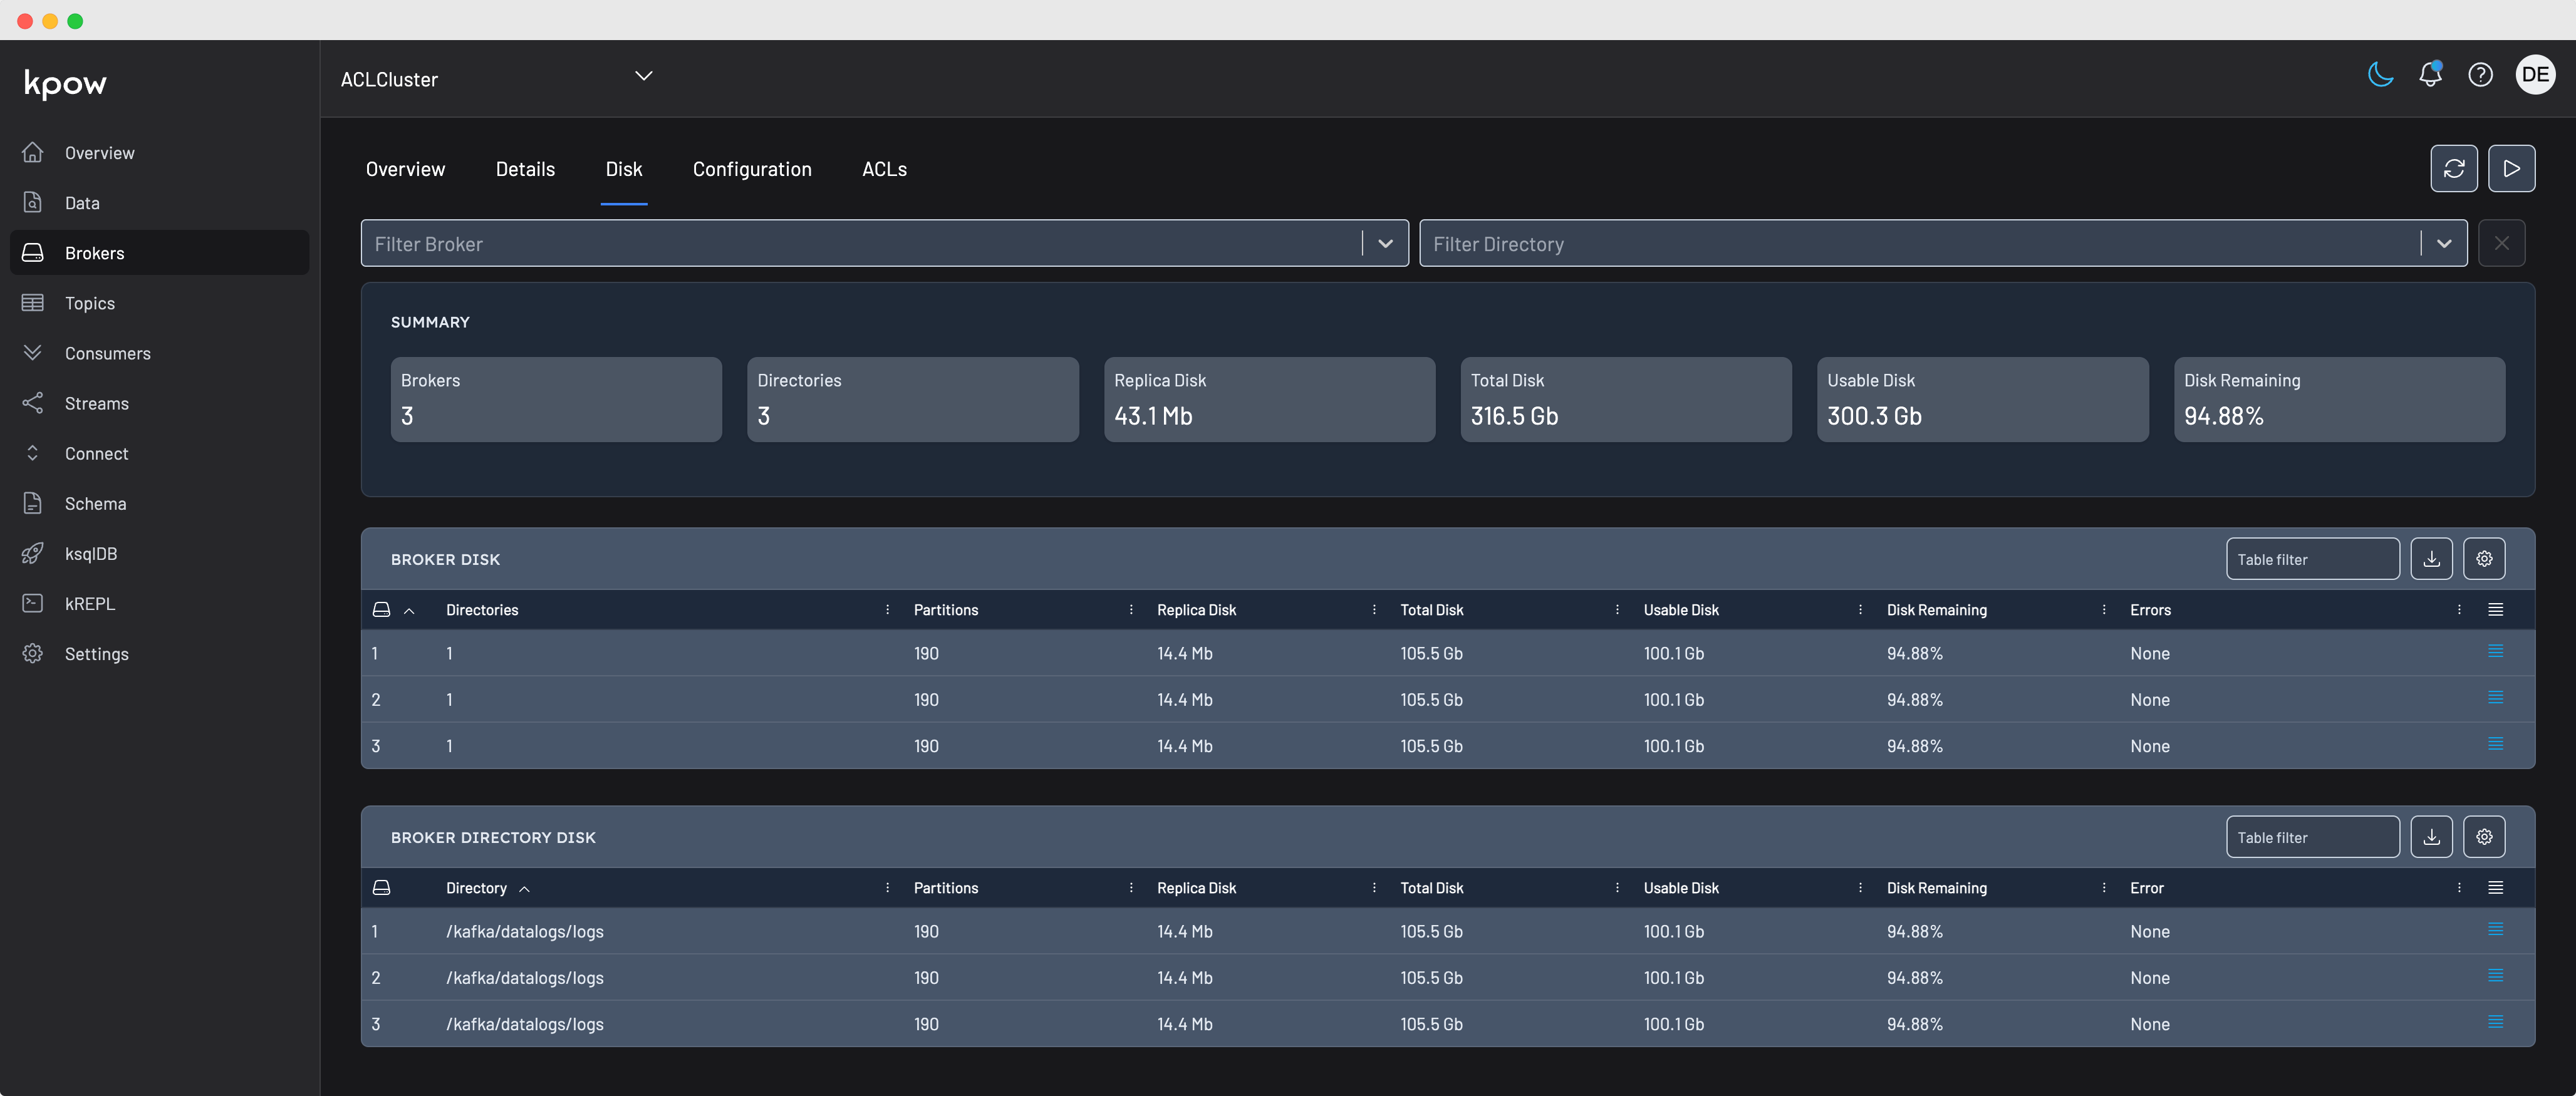This screenshot has width=2576, height=1096.
Task: Open ksqlDB from the sidebar
Action: pyautogui.click(x=90, y=554)
